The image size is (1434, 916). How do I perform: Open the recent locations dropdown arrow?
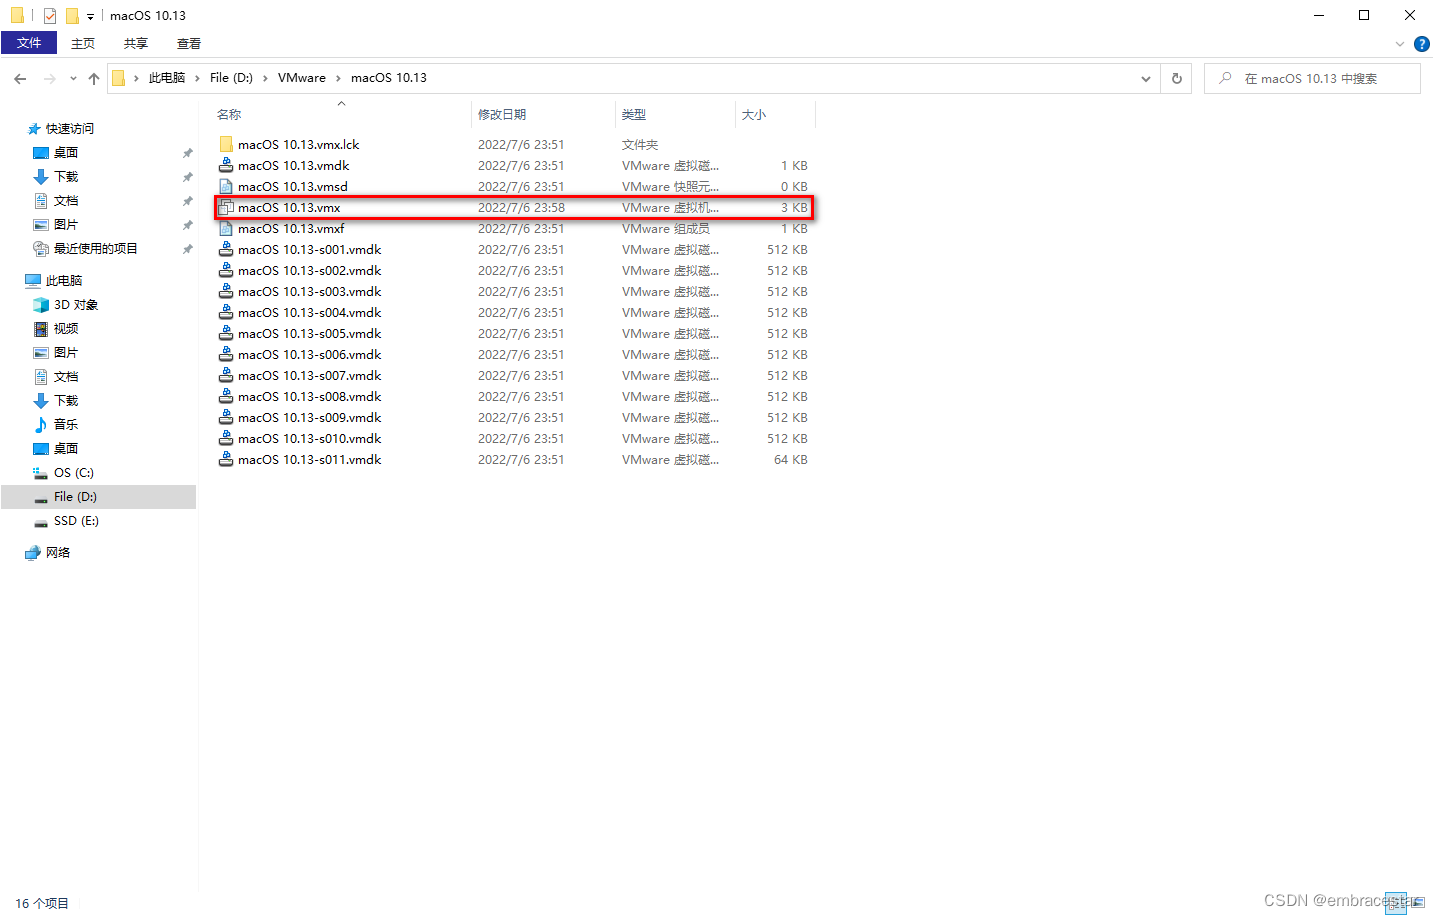click(x=73, y=78)
